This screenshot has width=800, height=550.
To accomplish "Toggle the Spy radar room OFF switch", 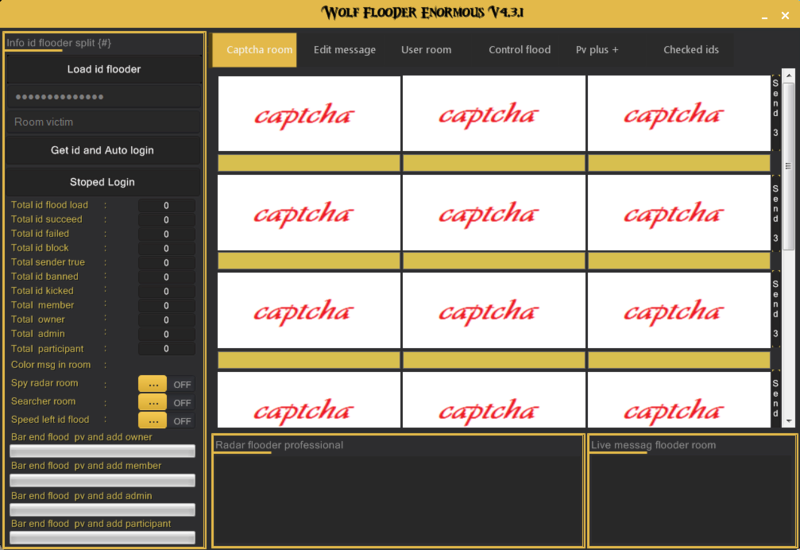I will 182,384.
